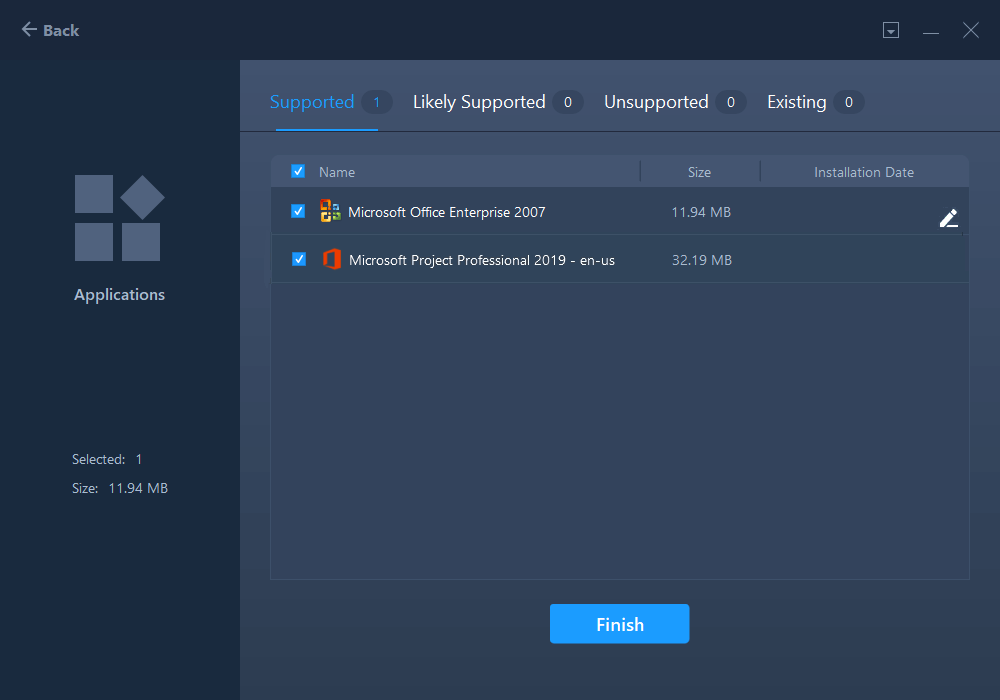Sort by Installation Date column header
Image resolution: width=1000 pixels, height=700 pixels.
[x=864, y=172]
